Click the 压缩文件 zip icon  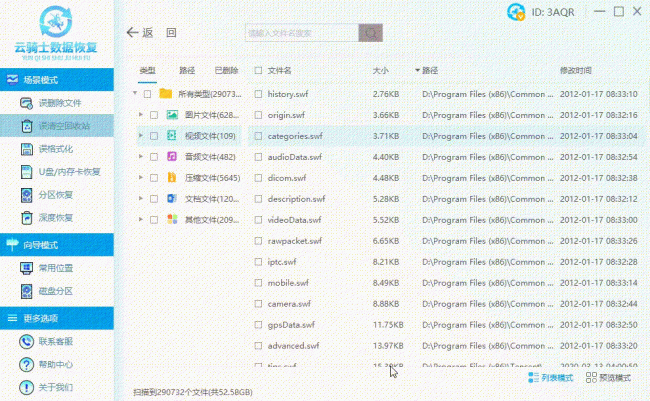pos(172,177)
